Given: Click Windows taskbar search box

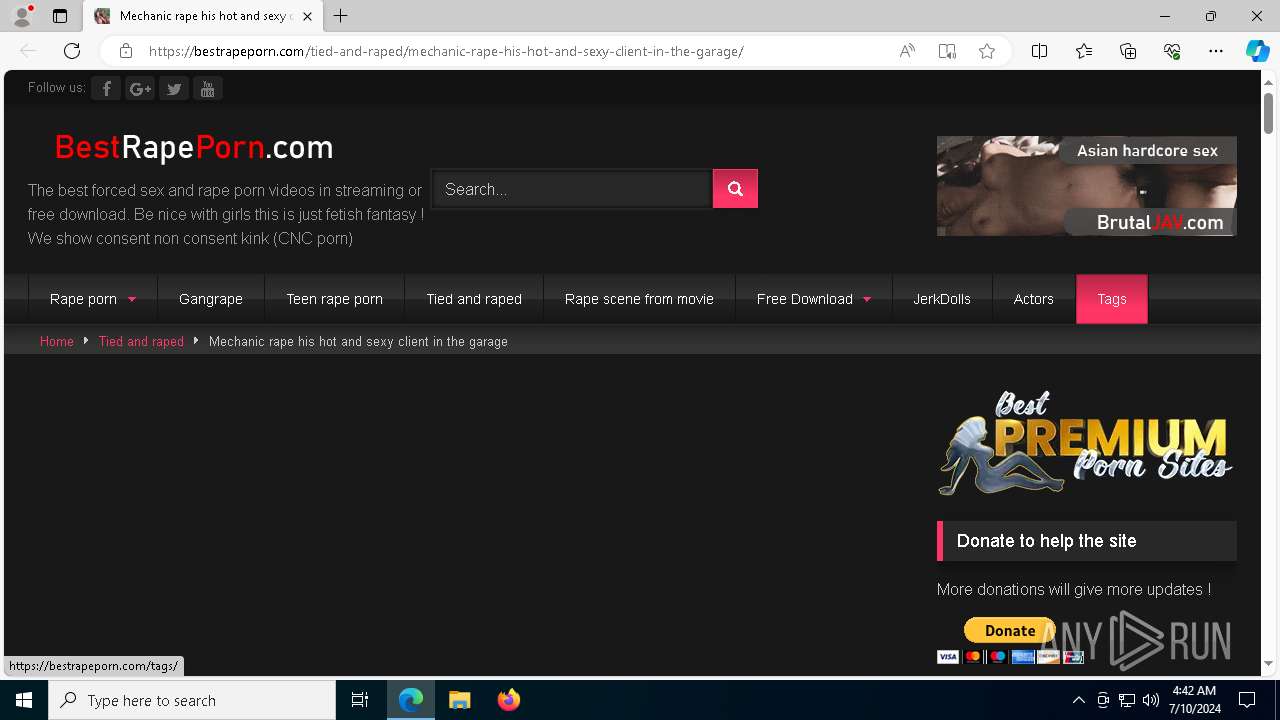Looking at the screenshot, I should [192, 700].
